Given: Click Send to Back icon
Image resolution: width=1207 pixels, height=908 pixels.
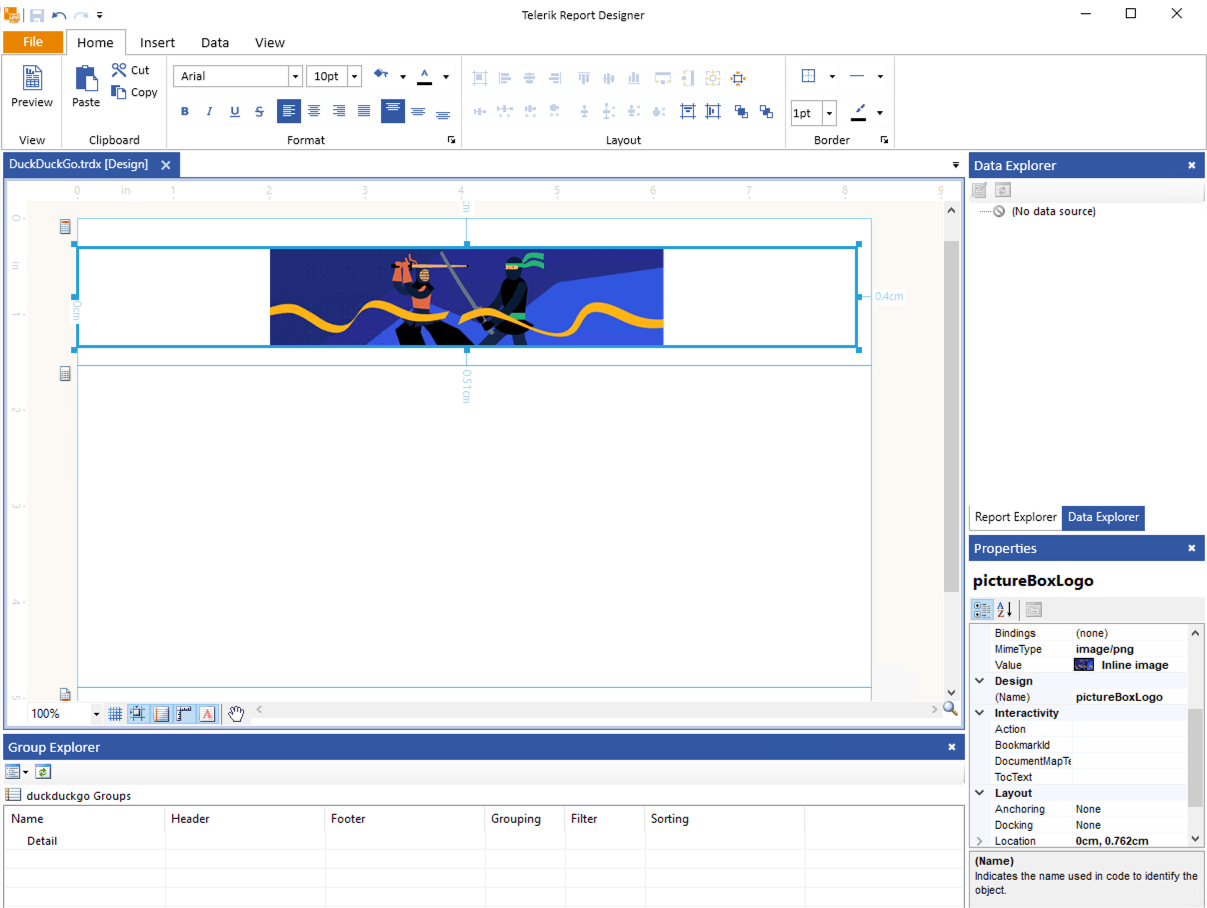Looking at the screenshot, I should [x=766, y=112].
